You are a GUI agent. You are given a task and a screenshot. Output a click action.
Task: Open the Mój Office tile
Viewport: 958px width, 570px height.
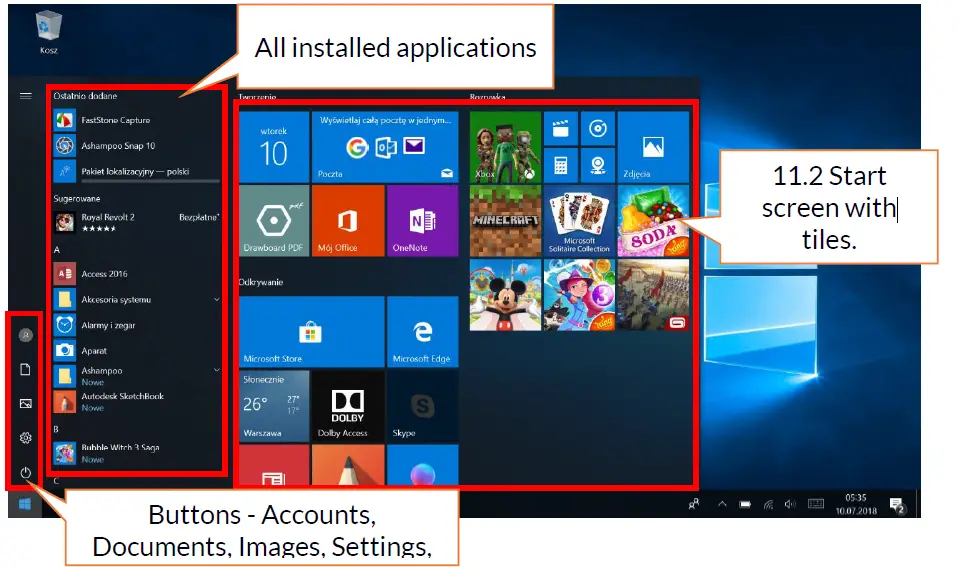348,221
